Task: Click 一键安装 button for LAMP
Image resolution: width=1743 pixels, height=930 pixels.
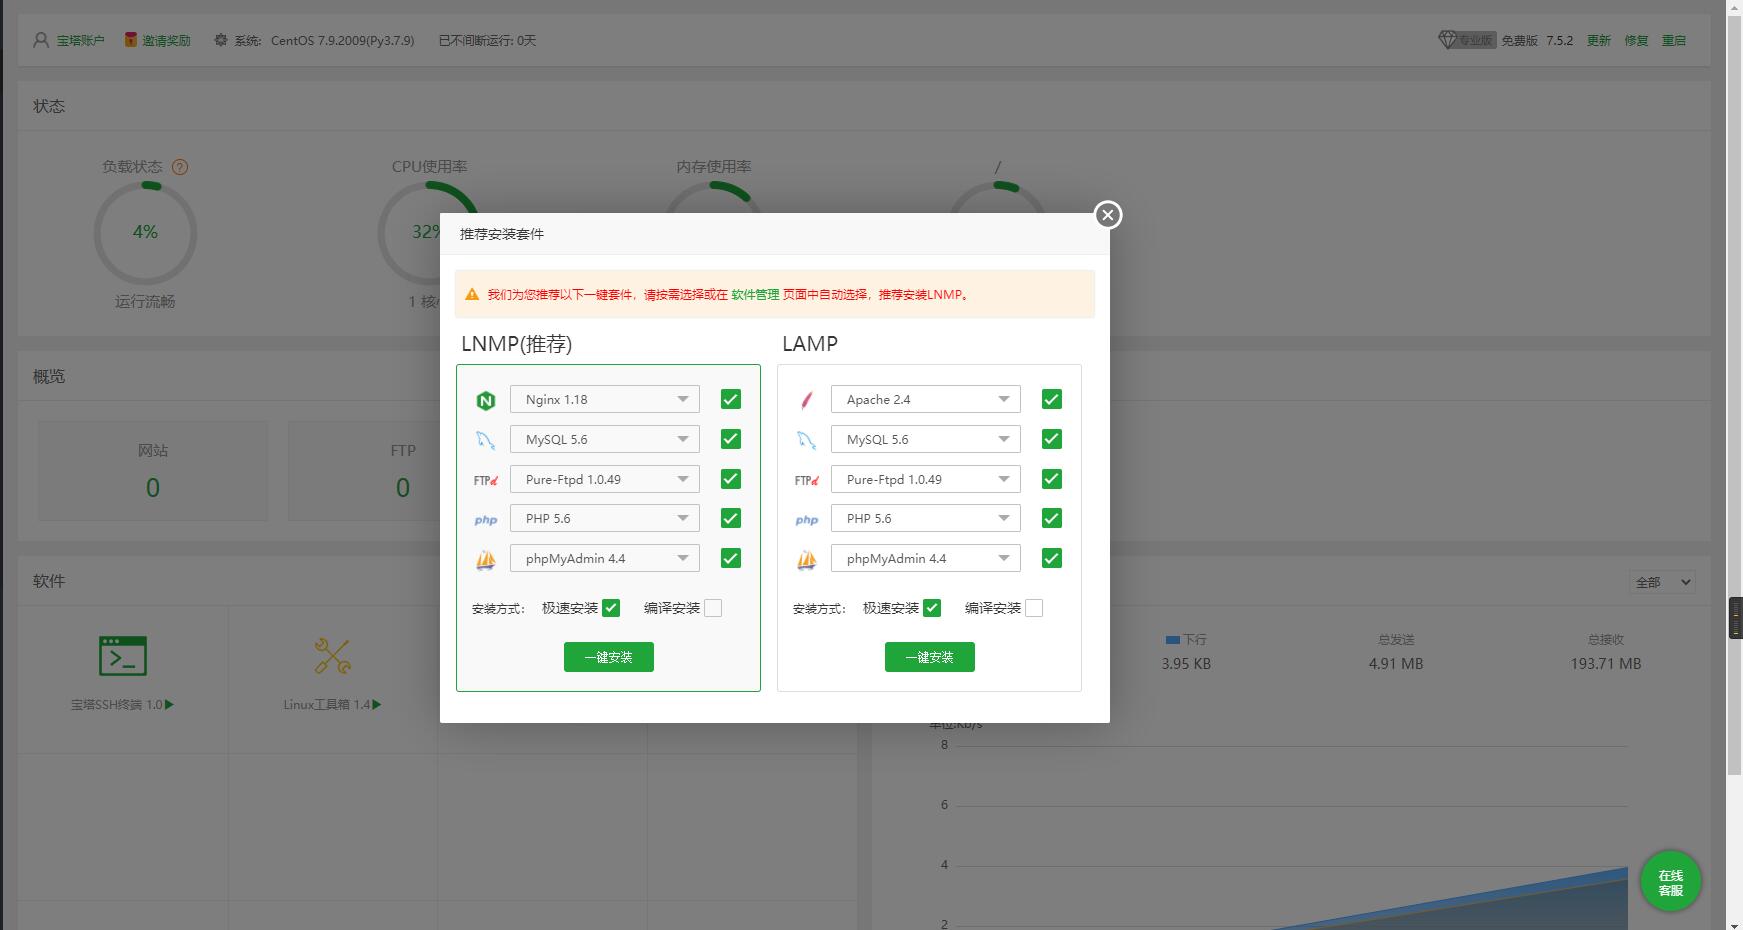Action: (930, 657)
